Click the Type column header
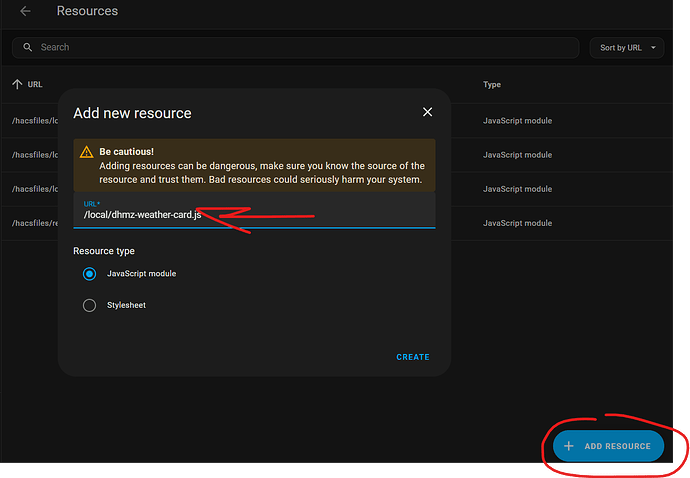The height and width of the screenshot is (478, 690). tap(492, 85)
